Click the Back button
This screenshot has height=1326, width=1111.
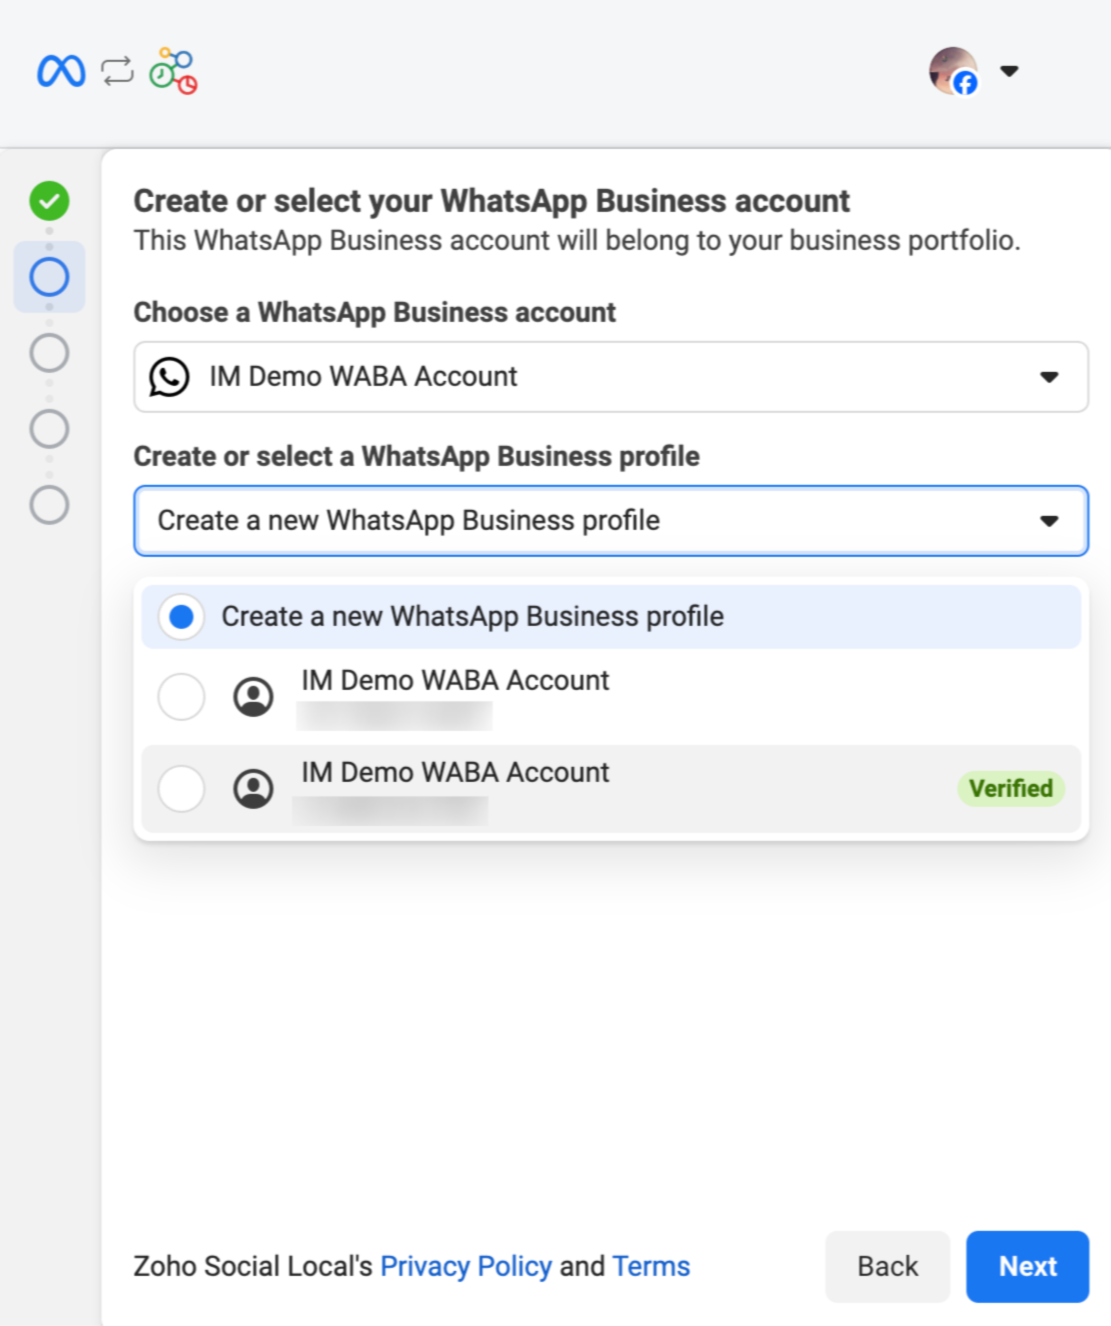pos(887,1266)
